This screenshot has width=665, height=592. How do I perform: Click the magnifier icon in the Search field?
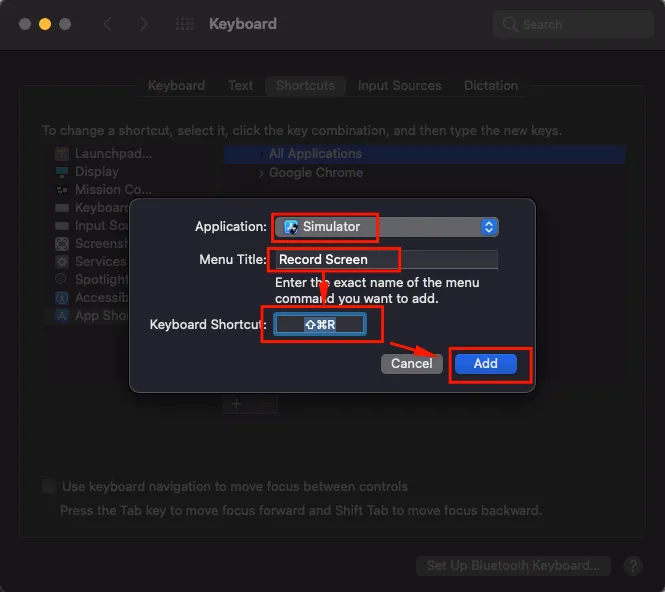(510, 24)
